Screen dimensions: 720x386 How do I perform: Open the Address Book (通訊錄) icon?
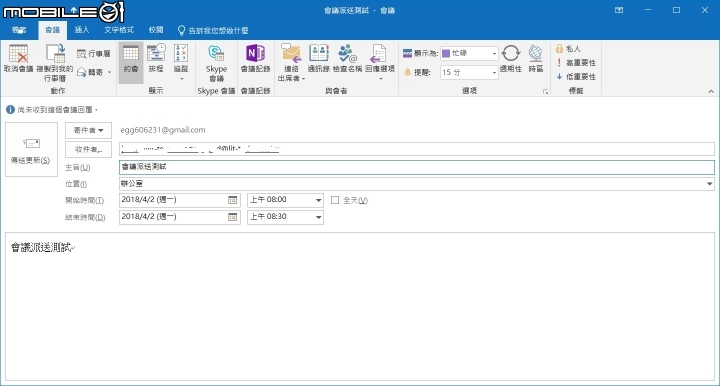(319, 53)
